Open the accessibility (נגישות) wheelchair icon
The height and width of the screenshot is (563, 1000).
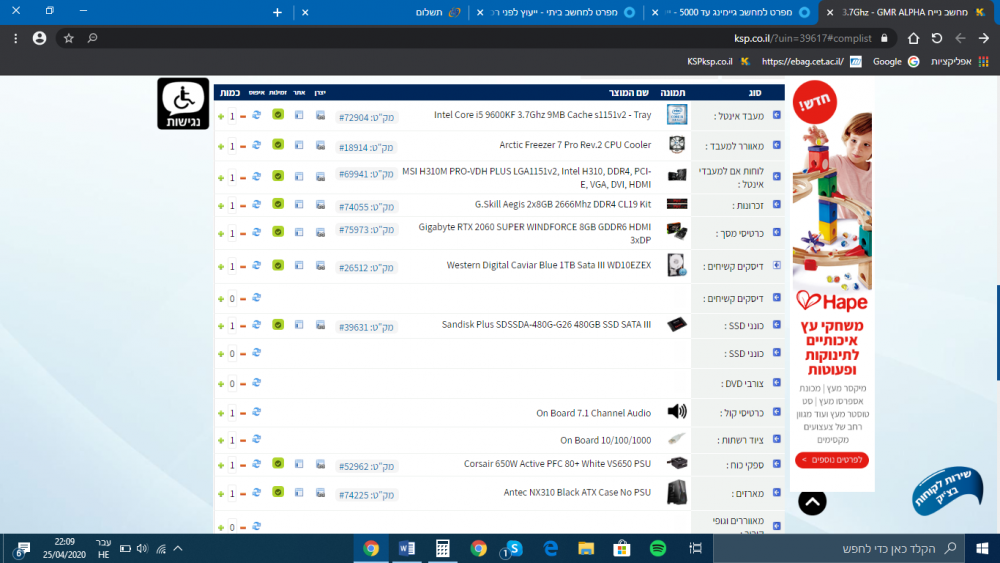[183, 103]
